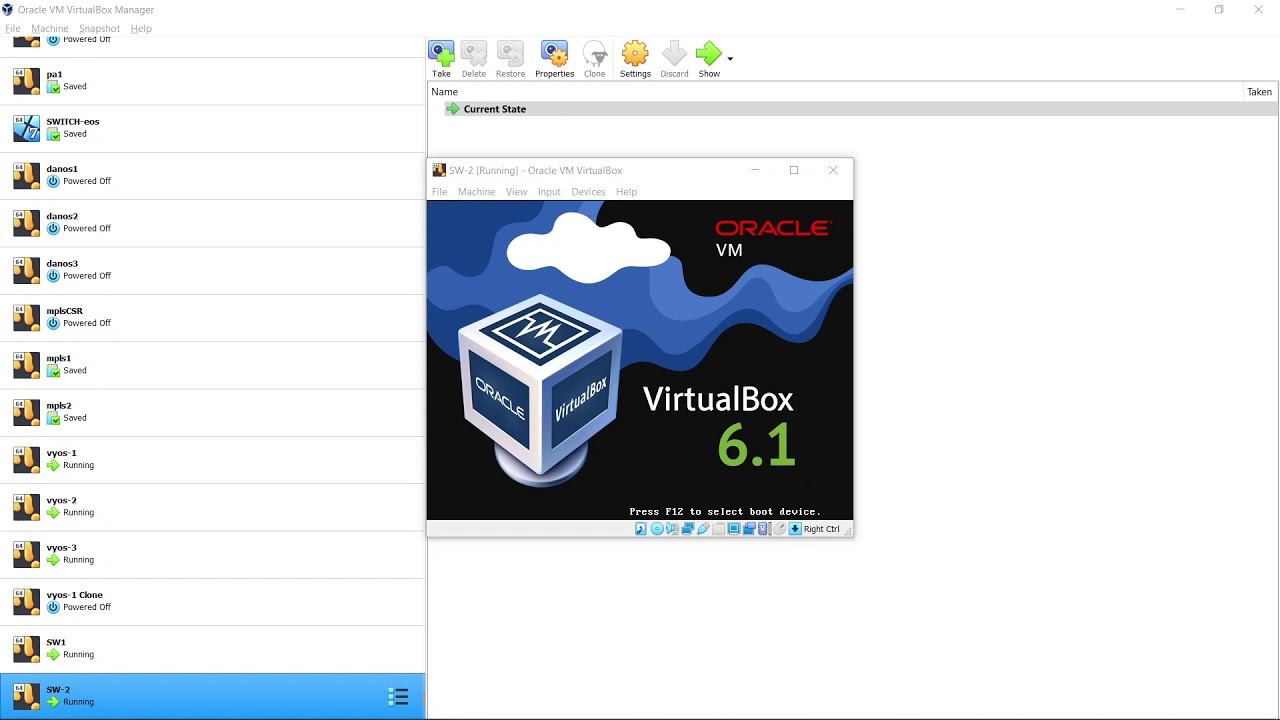The height and width of the screenshot is (720, 1280).
Task: Click the audio indicator in SW-2 status bar
Action: (x=672, y=529)
